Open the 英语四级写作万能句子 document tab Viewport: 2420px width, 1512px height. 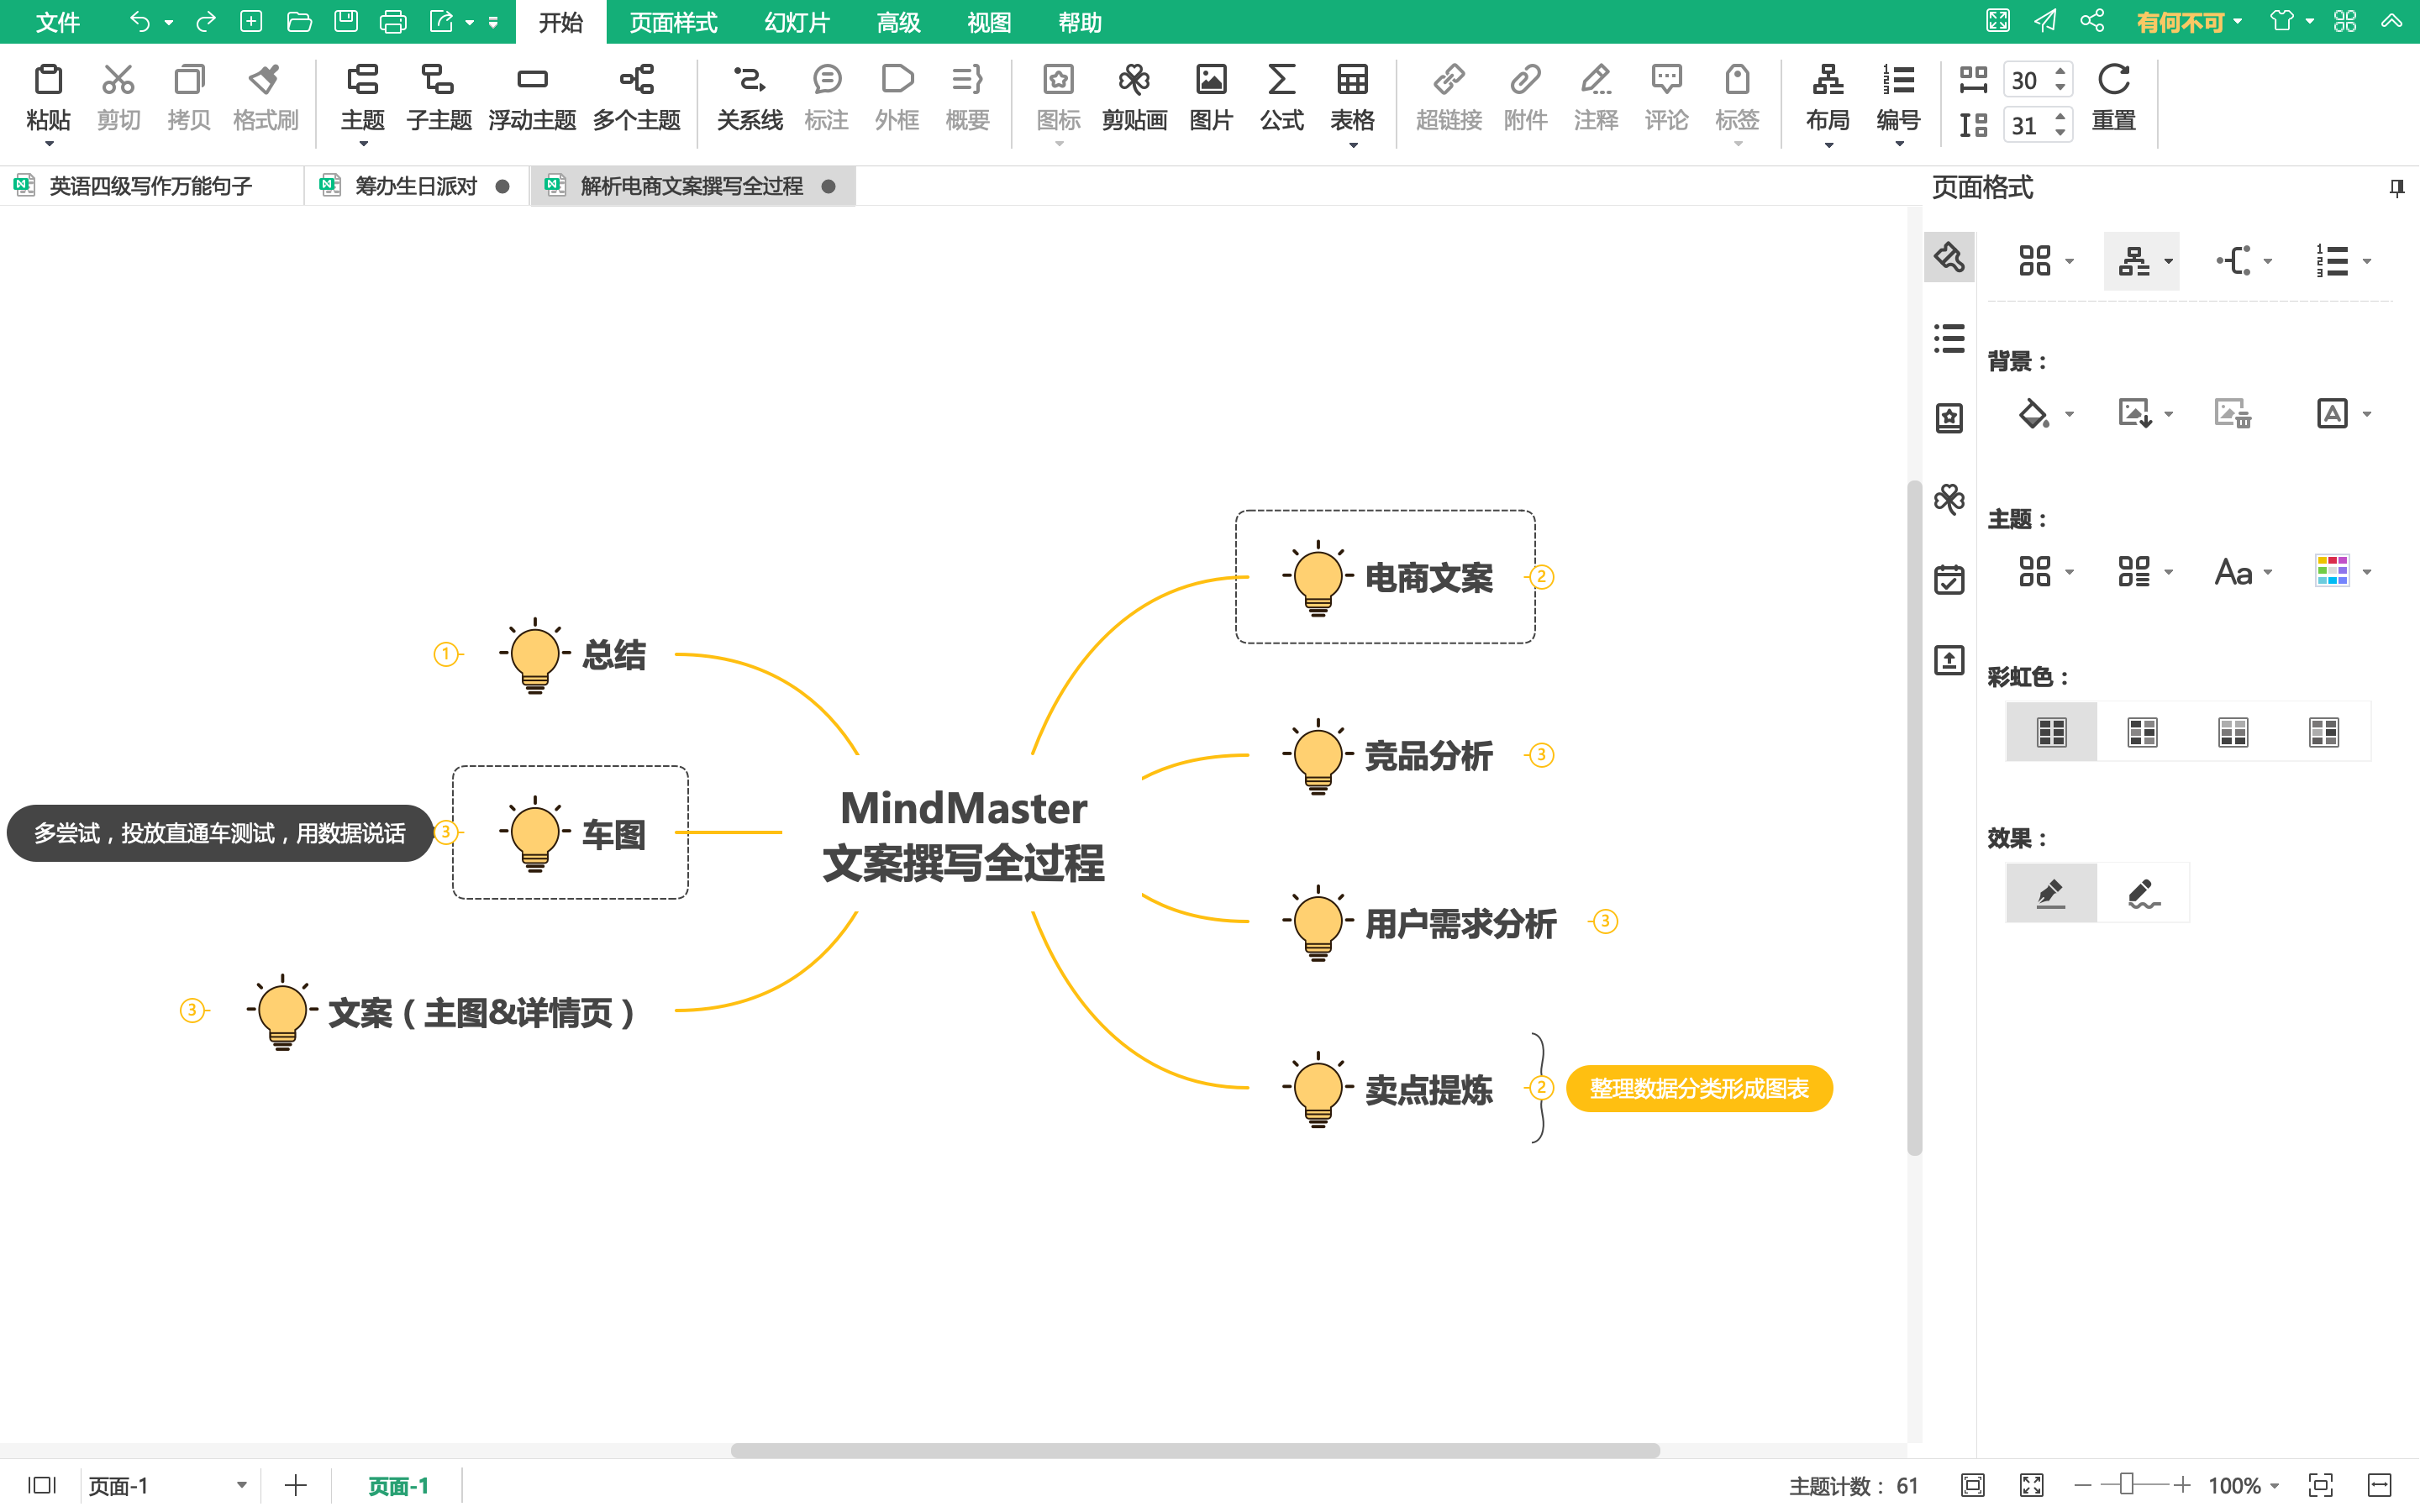(x=150, y=186)
